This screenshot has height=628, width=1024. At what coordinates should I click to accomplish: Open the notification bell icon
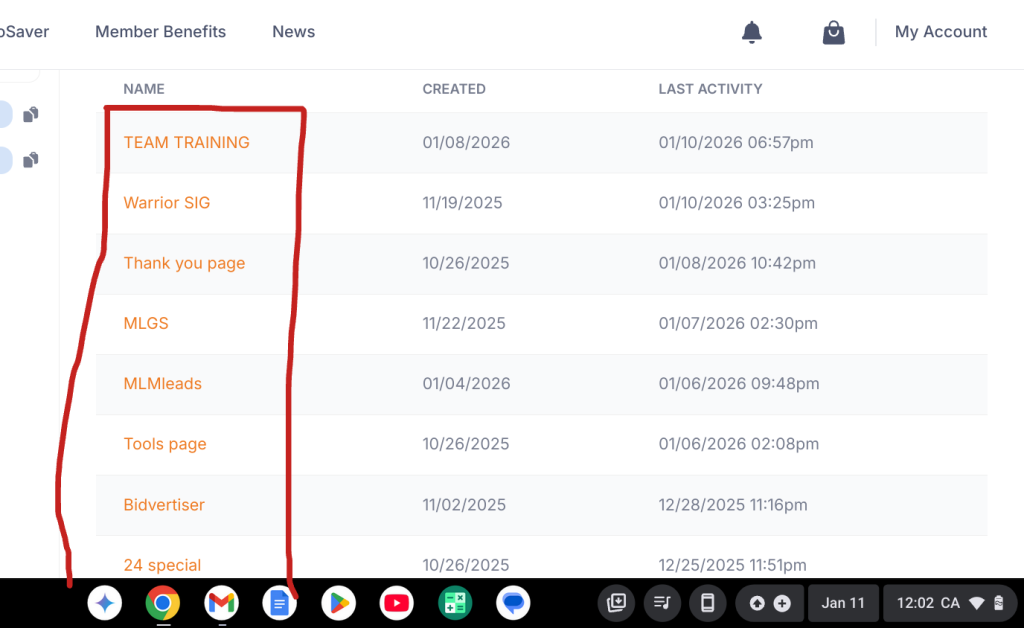coord(751,32)
